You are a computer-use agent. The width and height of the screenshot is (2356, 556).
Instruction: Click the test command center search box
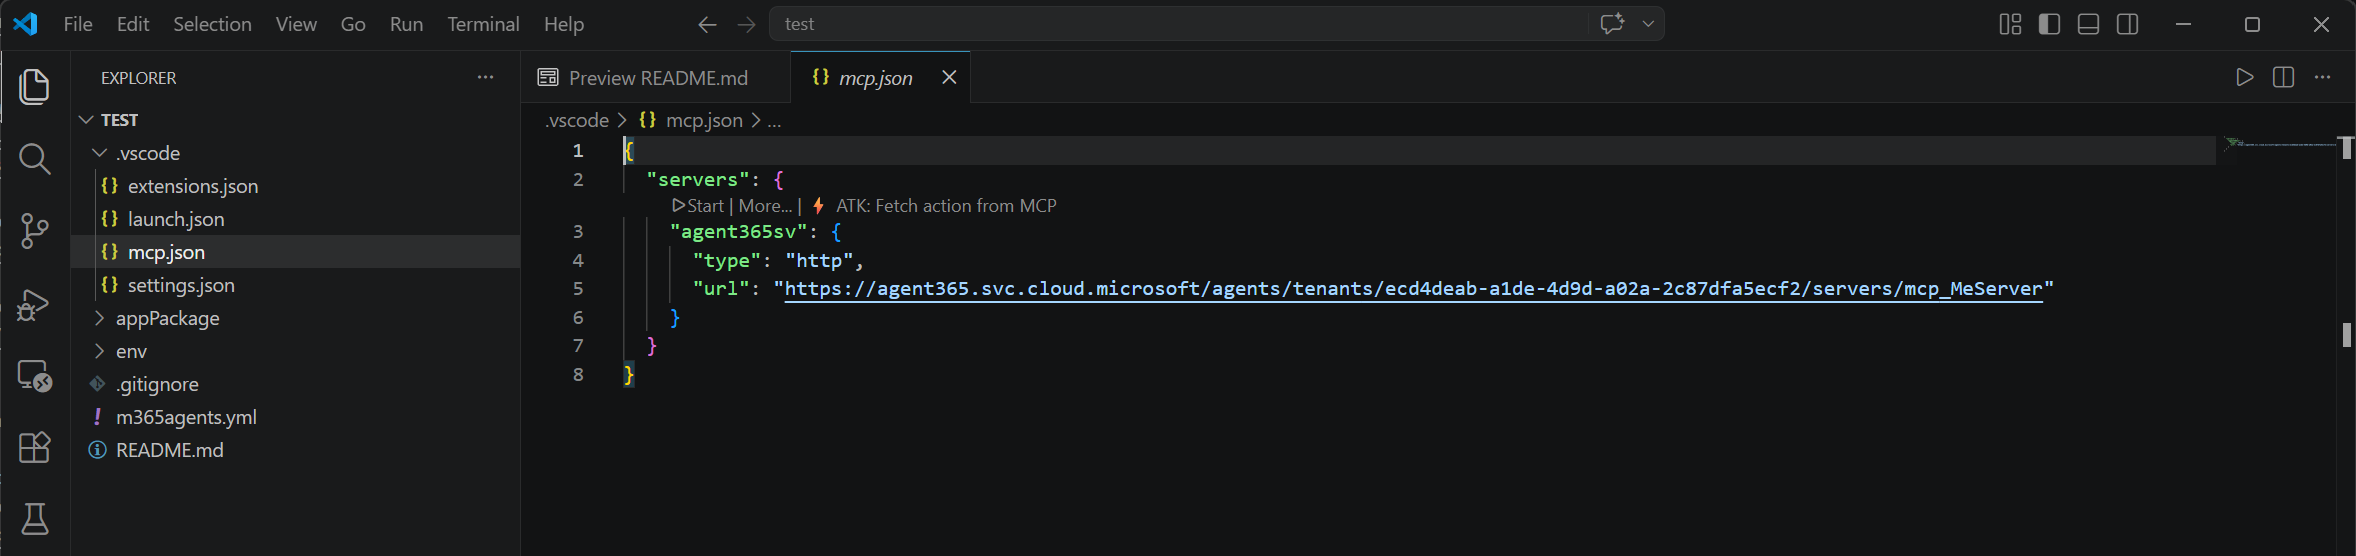point(1180,24)
